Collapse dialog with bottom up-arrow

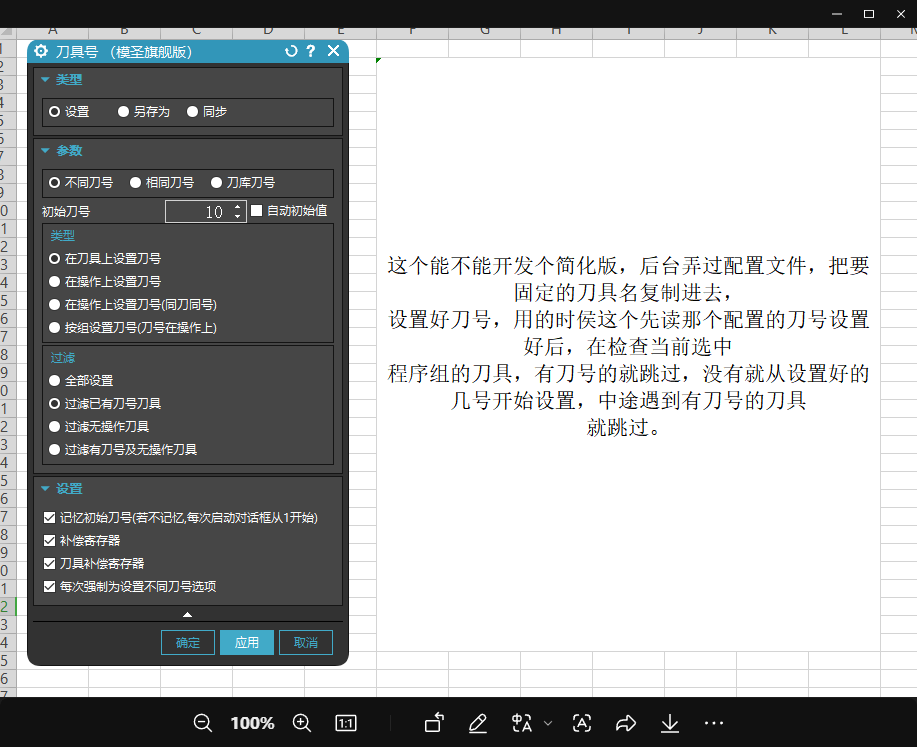tap(187, 614)
